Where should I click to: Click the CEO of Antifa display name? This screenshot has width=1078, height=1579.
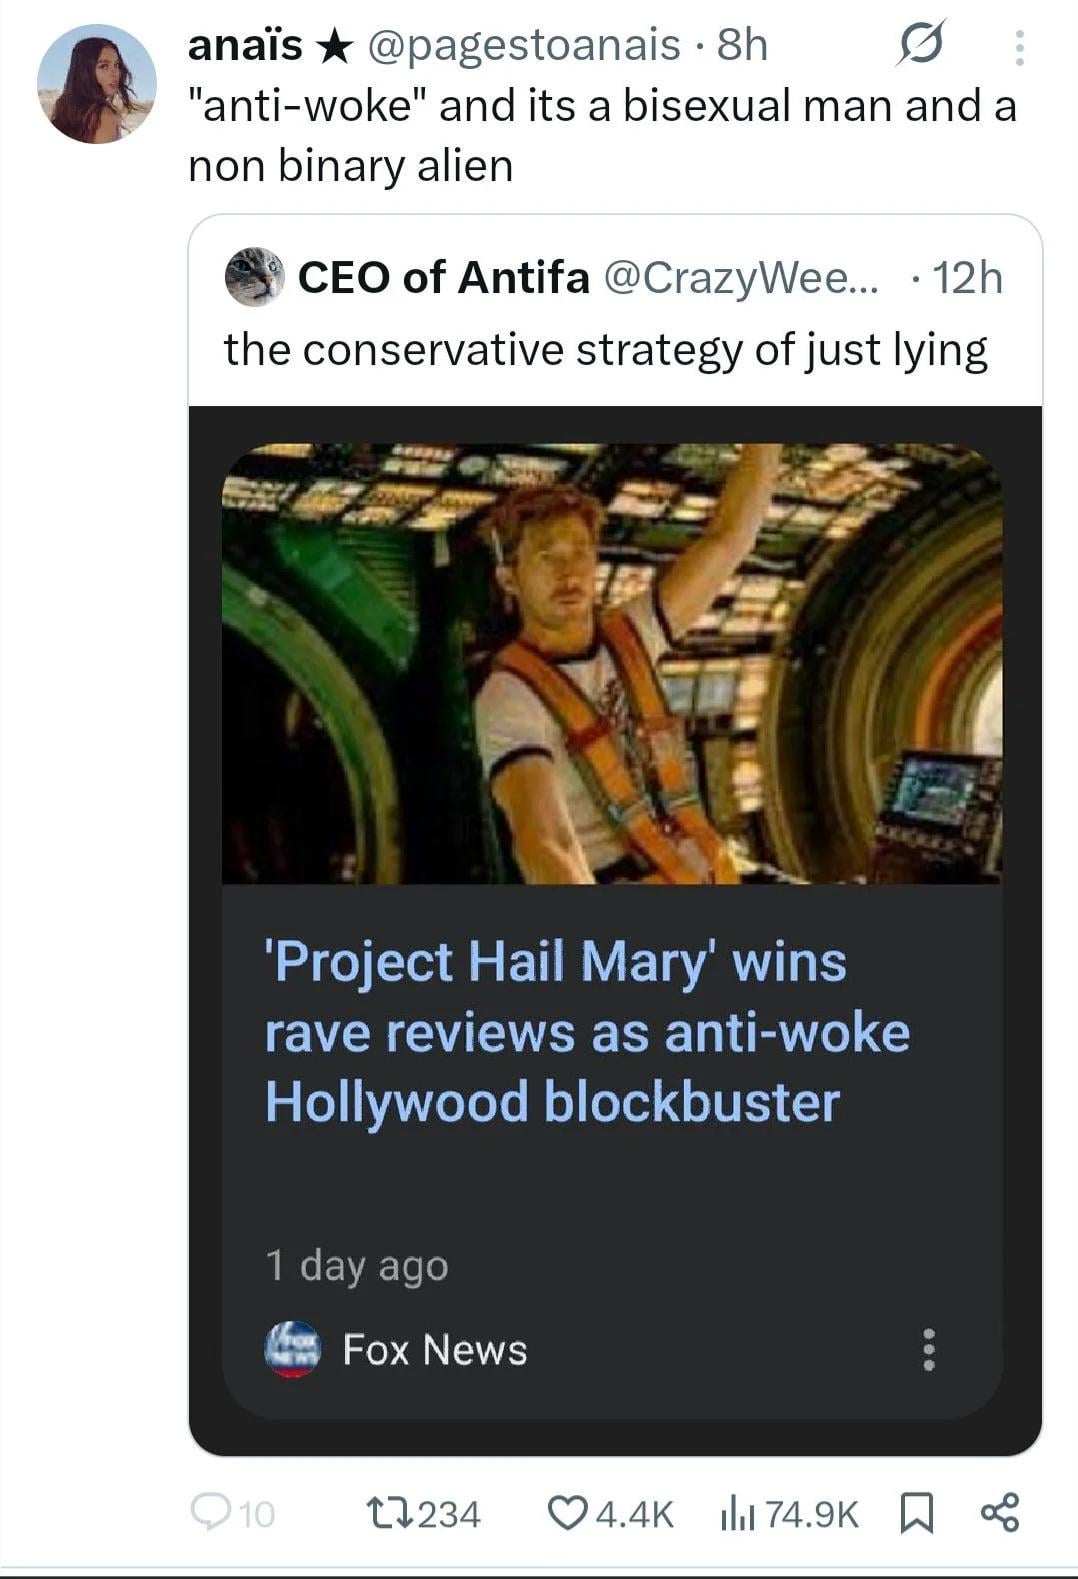pyautogui.click(x=443, y=277)
